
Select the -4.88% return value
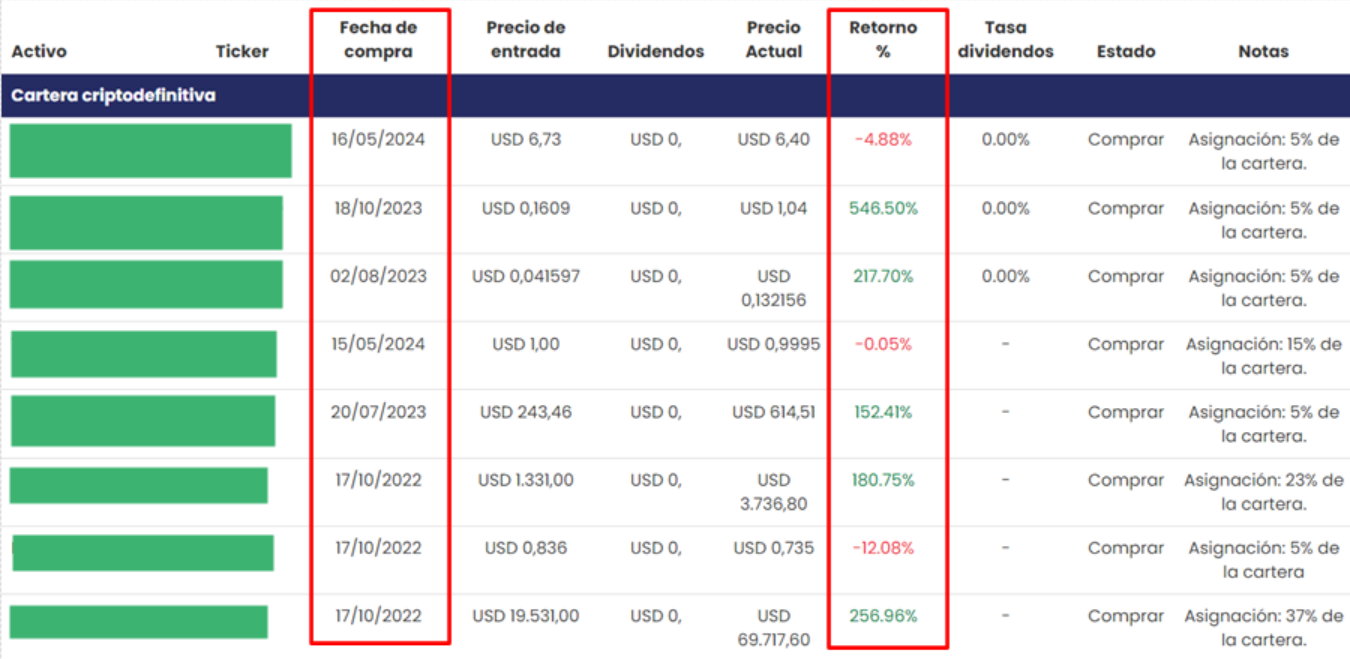click(883, 140)
